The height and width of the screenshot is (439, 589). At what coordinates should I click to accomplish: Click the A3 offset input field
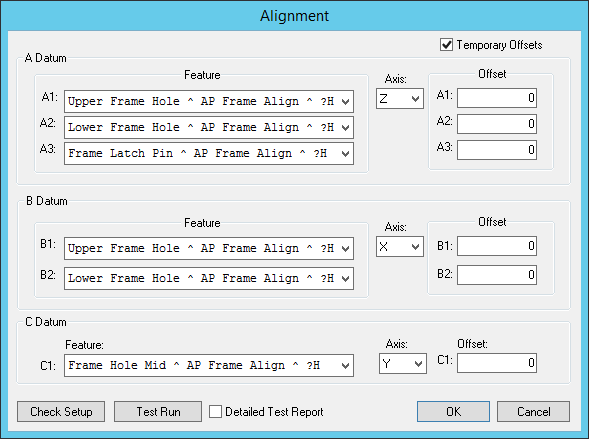(497, 150)
